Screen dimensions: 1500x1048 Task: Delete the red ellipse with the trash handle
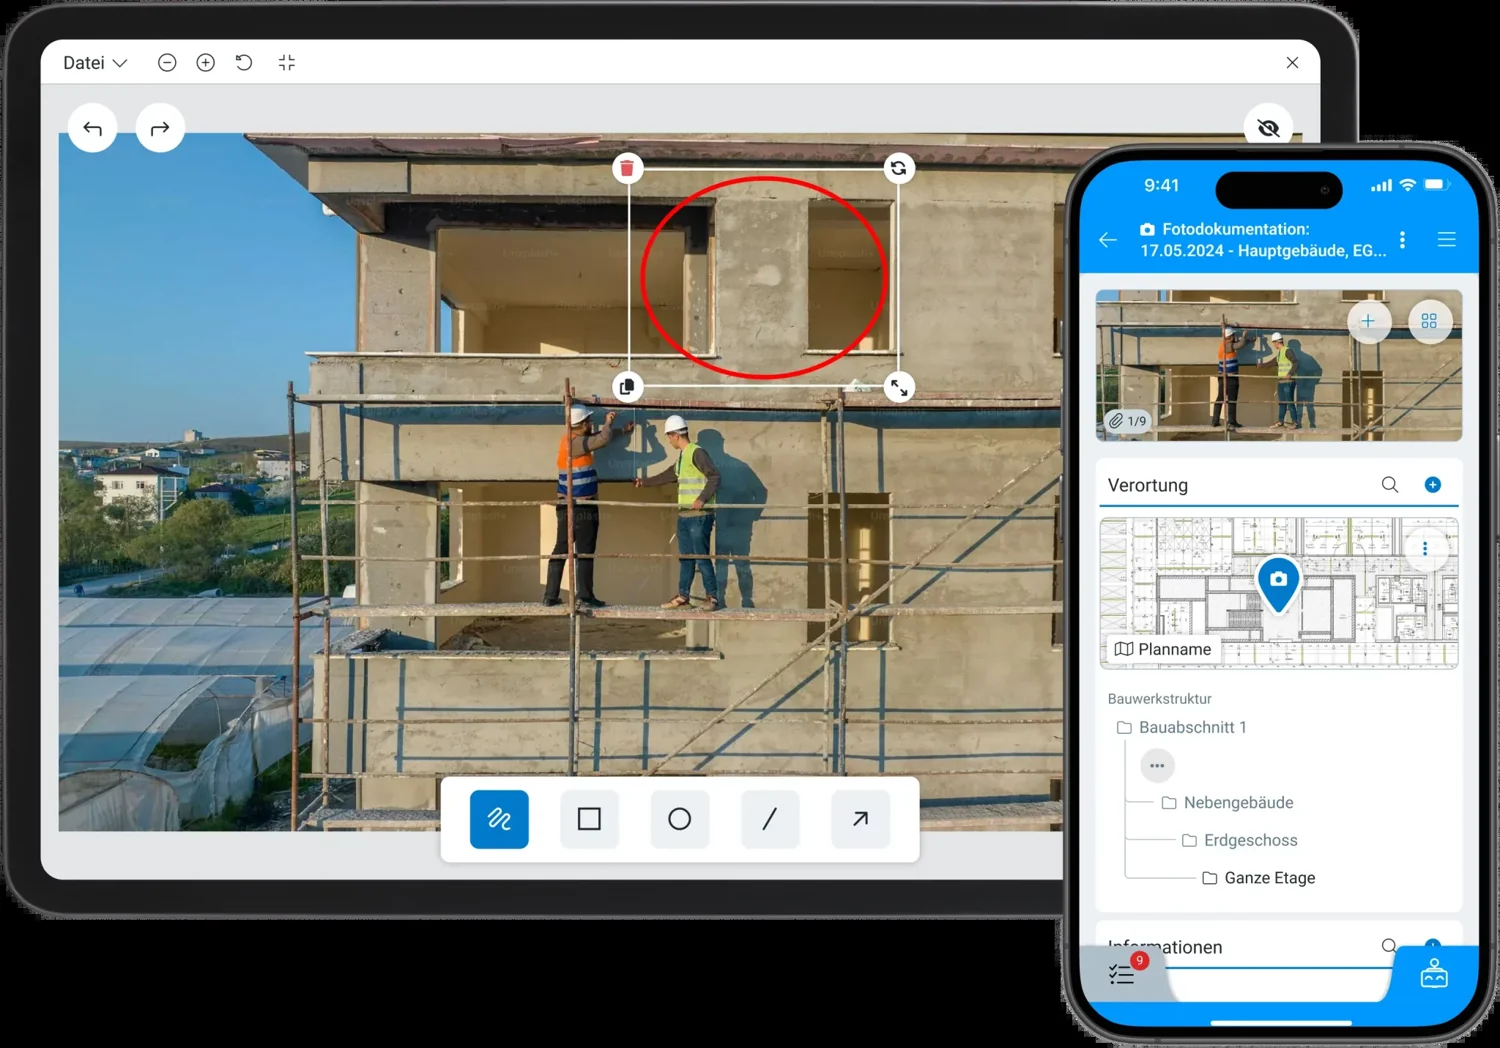[x=627, y=168]
